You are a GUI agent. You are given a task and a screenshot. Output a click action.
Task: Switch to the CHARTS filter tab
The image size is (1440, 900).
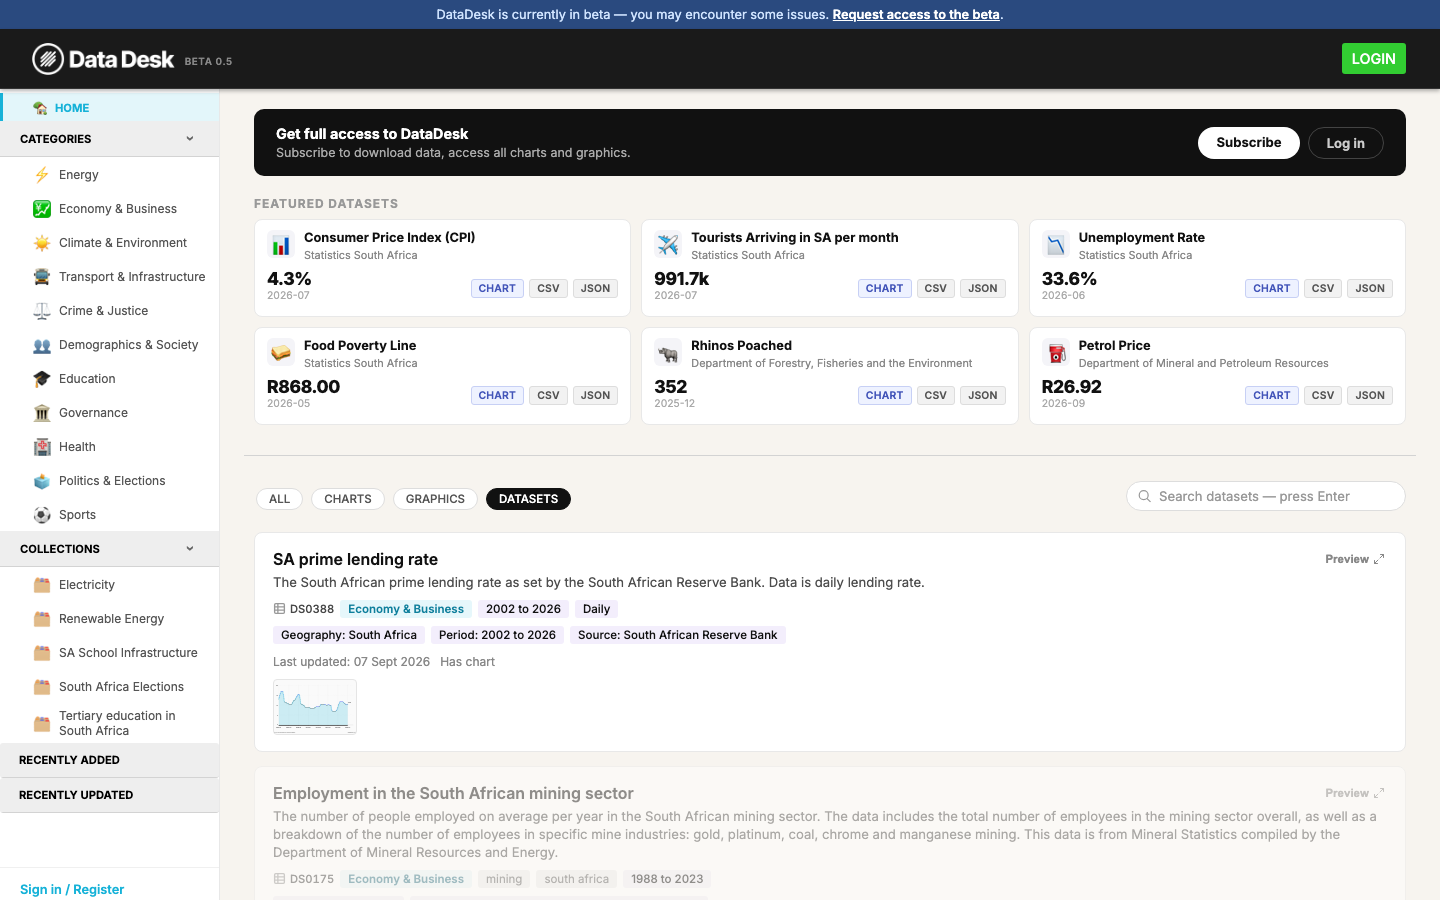[x=348, y=499]
